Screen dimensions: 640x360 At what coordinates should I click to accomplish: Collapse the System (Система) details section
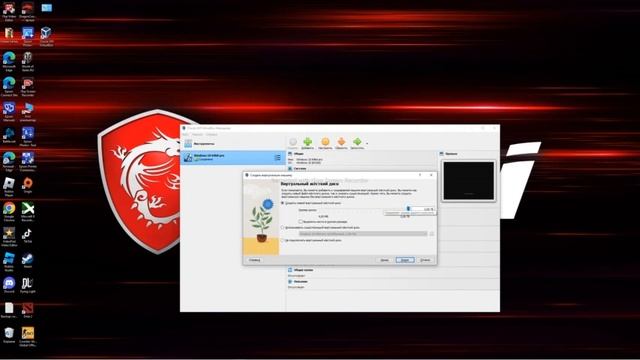pos(300,168)
